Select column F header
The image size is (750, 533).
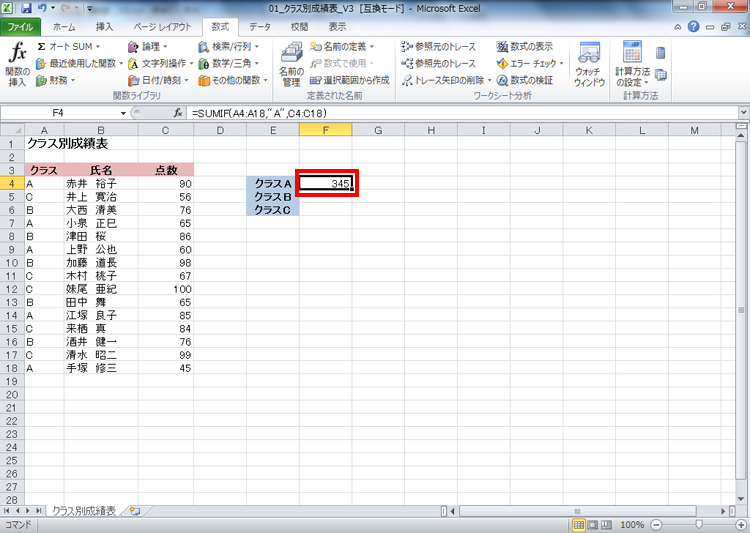pyautogui.click(x=325, y=130)
